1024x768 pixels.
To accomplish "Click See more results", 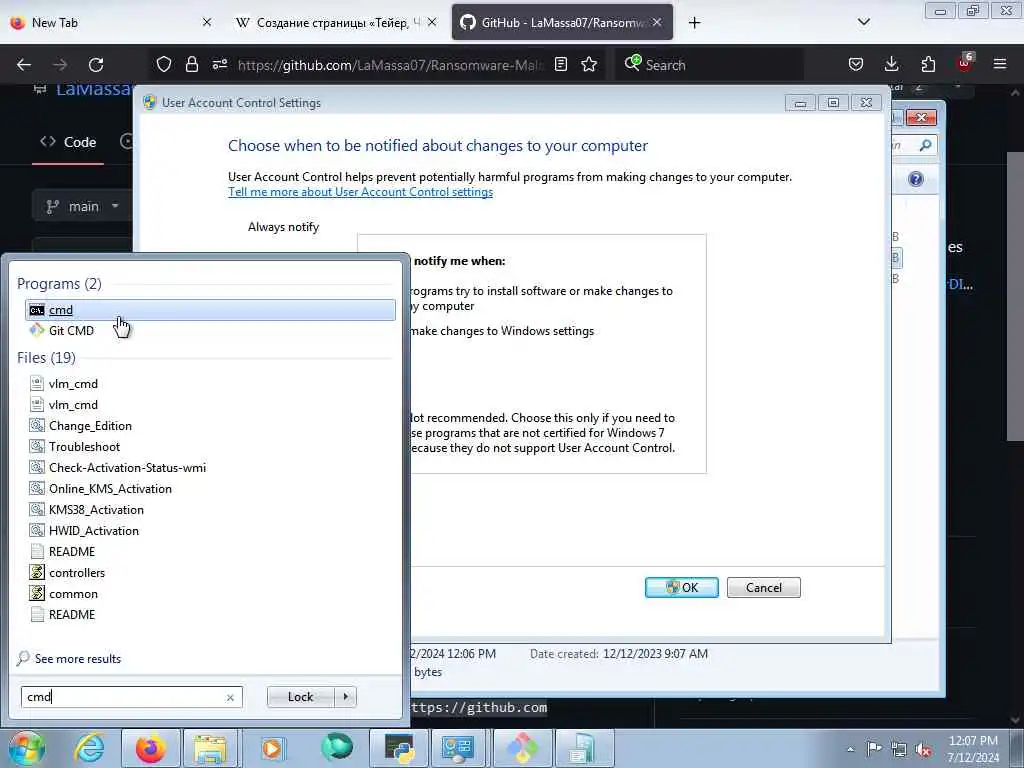I will [x=78, y=659].
